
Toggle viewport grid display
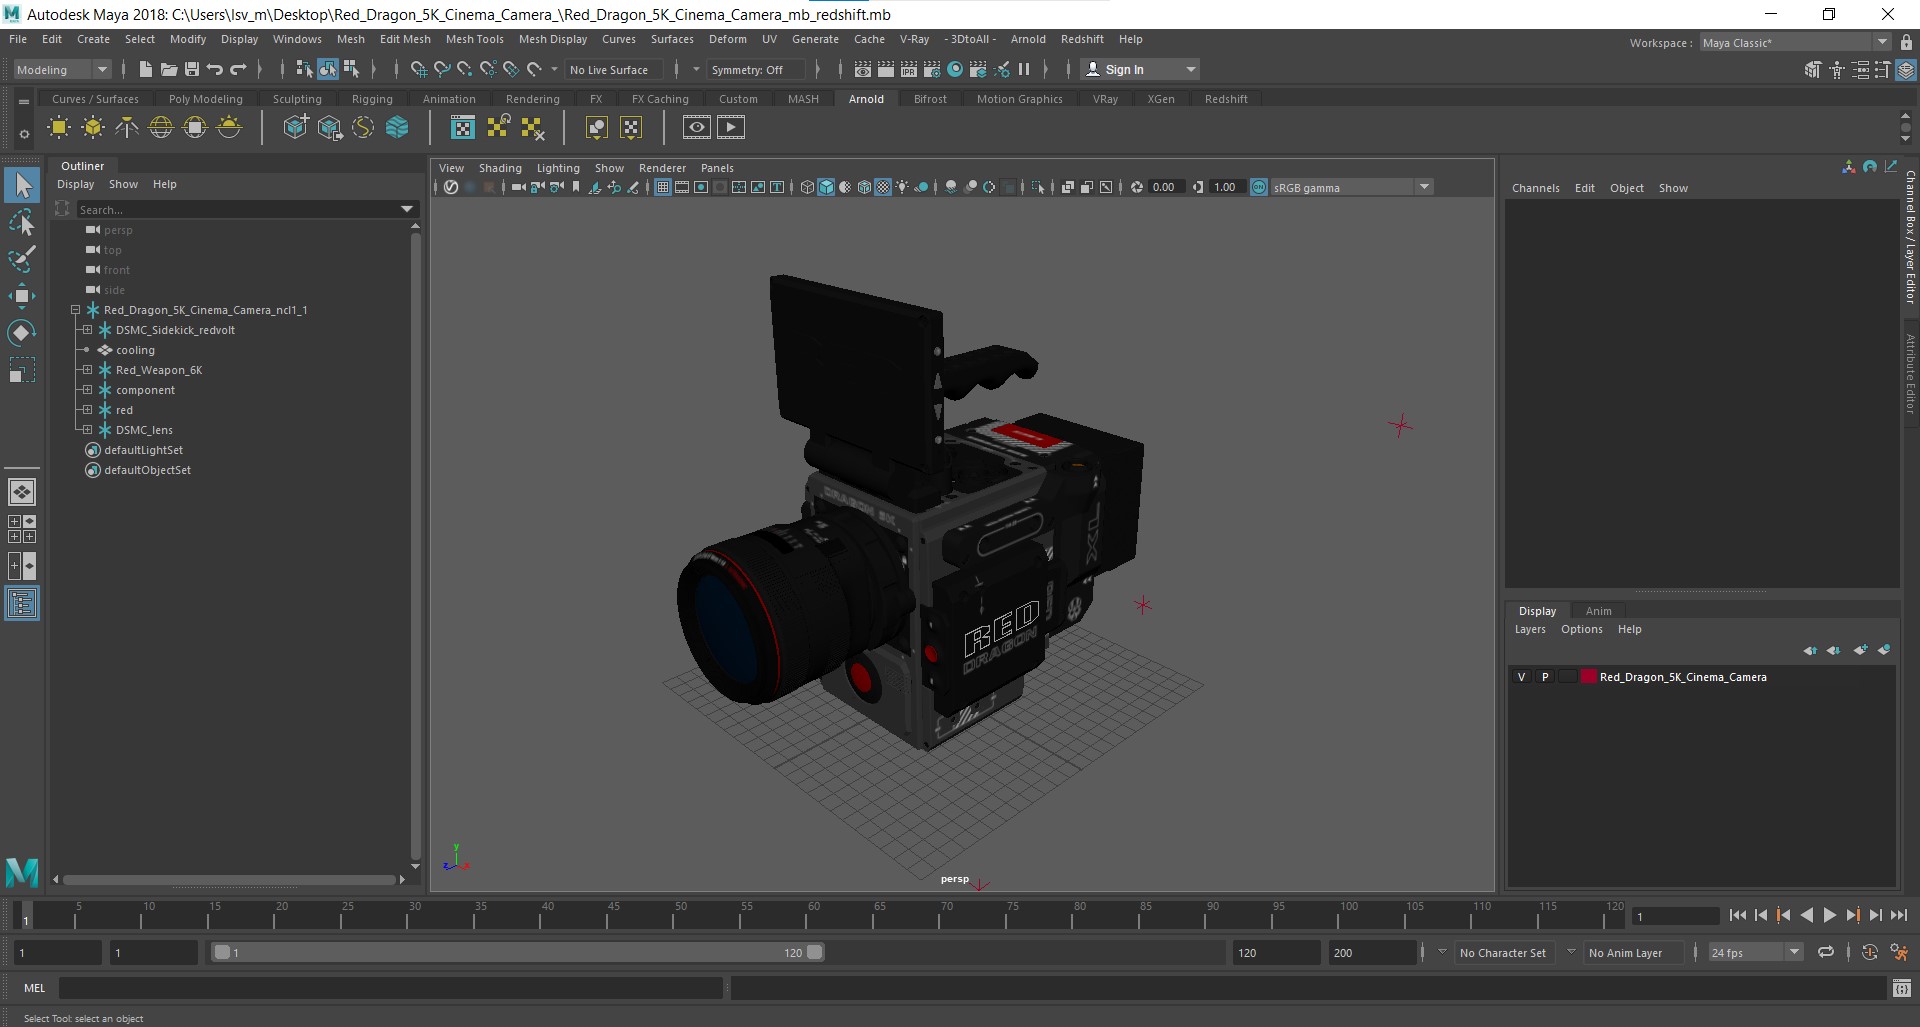click(662, 187)
